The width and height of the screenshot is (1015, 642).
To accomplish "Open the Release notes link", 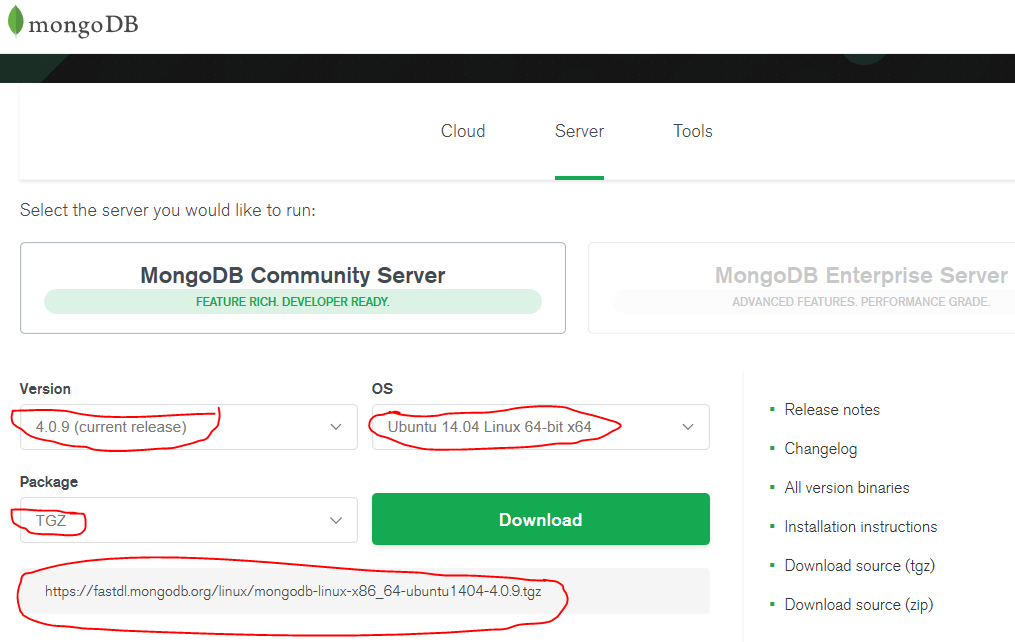I will tap(832, 410).
